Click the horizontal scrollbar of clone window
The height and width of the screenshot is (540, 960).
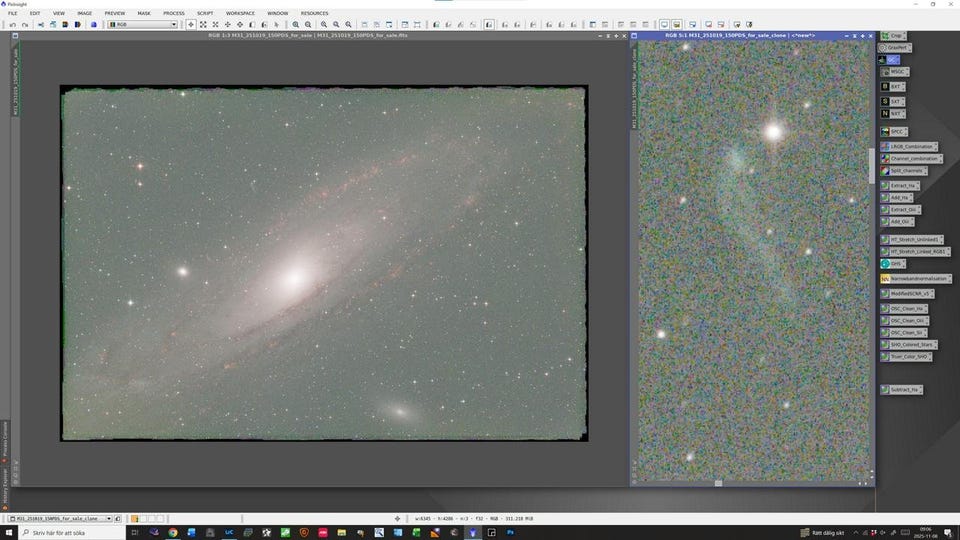[x=718, y=483]
